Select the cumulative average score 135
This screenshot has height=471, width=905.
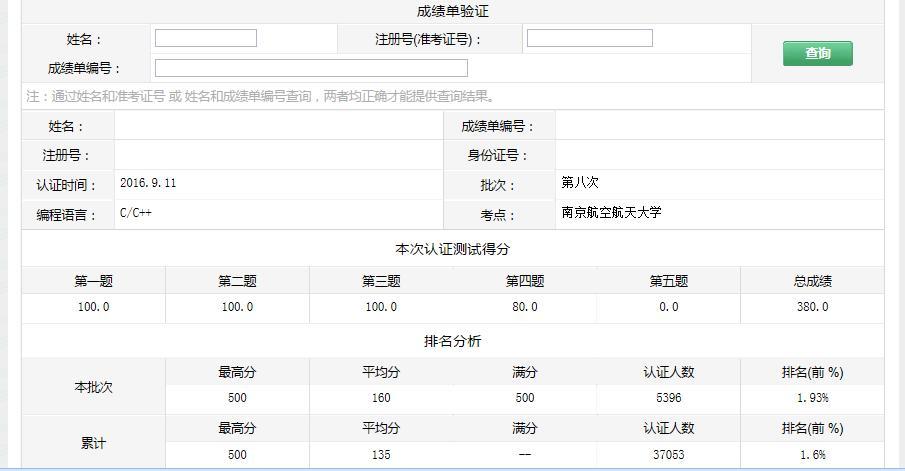(x=381, y=454)
